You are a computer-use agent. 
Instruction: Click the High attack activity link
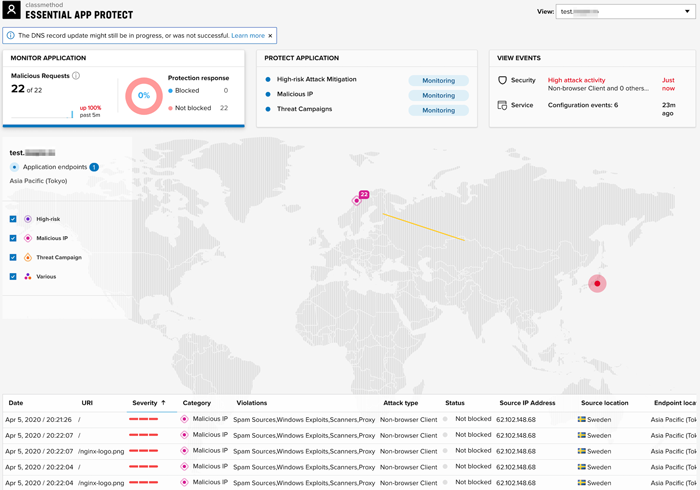(x=576, y=80)
